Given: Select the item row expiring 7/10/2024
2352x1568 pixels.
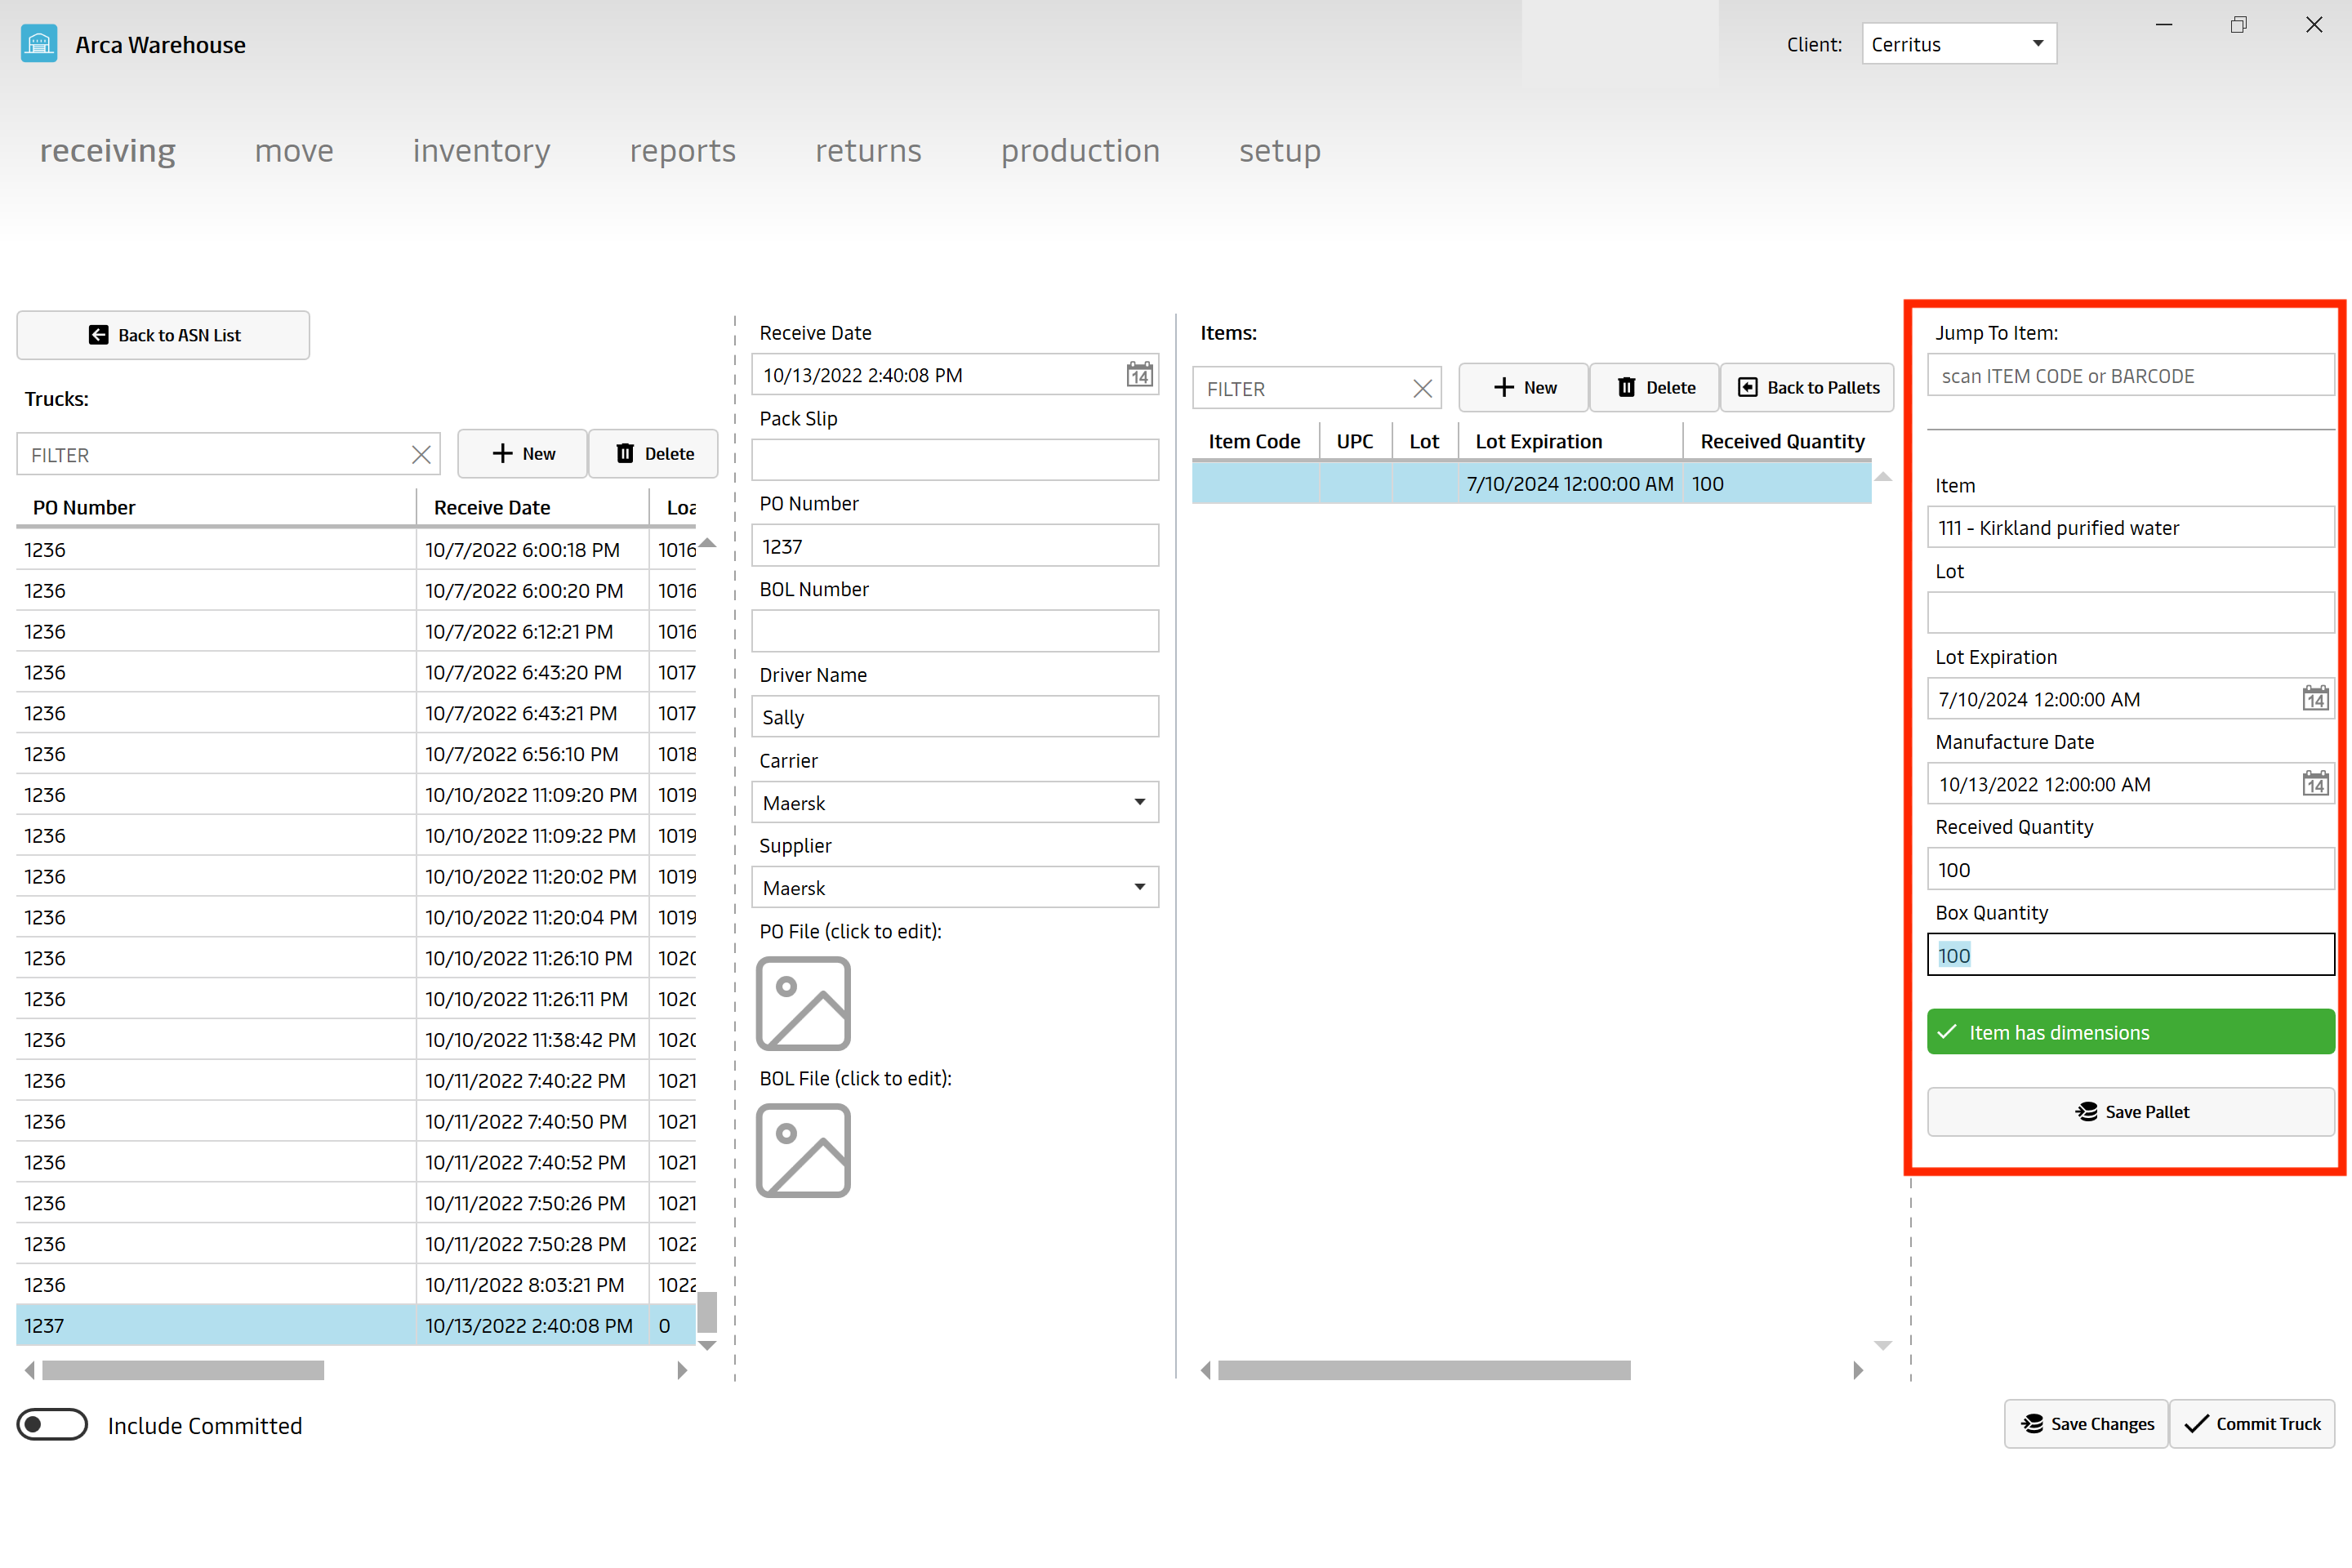Looking at the screenshot, I should pos(1532,483).
